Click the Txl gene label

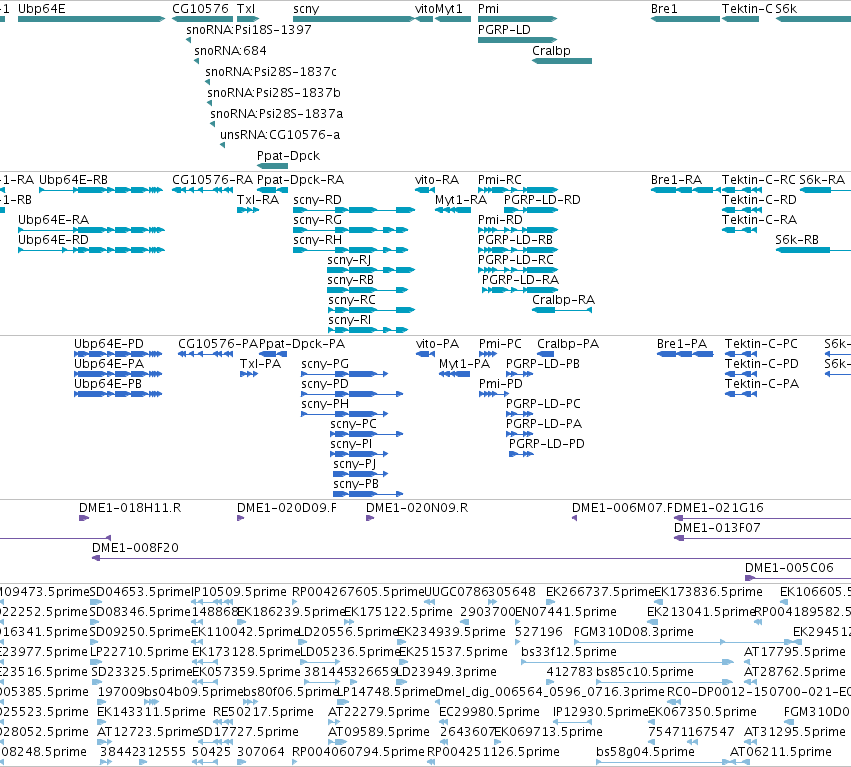pos(246,9)
